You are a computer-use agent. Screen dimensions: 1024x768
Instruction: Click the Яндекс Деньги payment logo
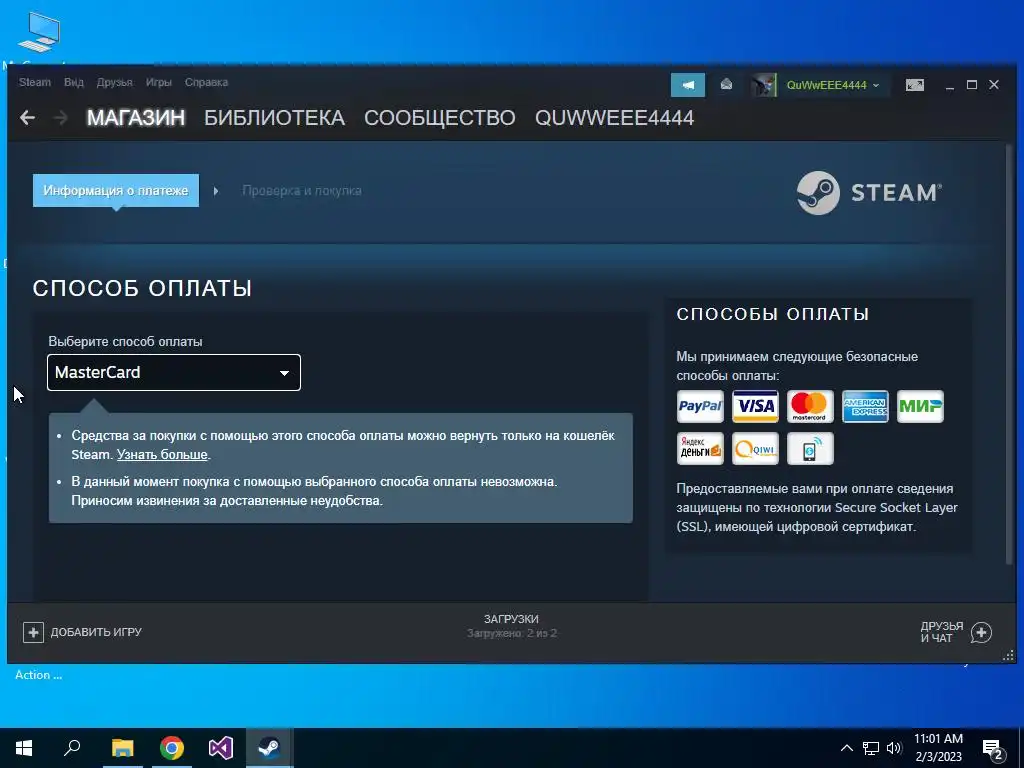pyautogui.click(x=700, y=449)
